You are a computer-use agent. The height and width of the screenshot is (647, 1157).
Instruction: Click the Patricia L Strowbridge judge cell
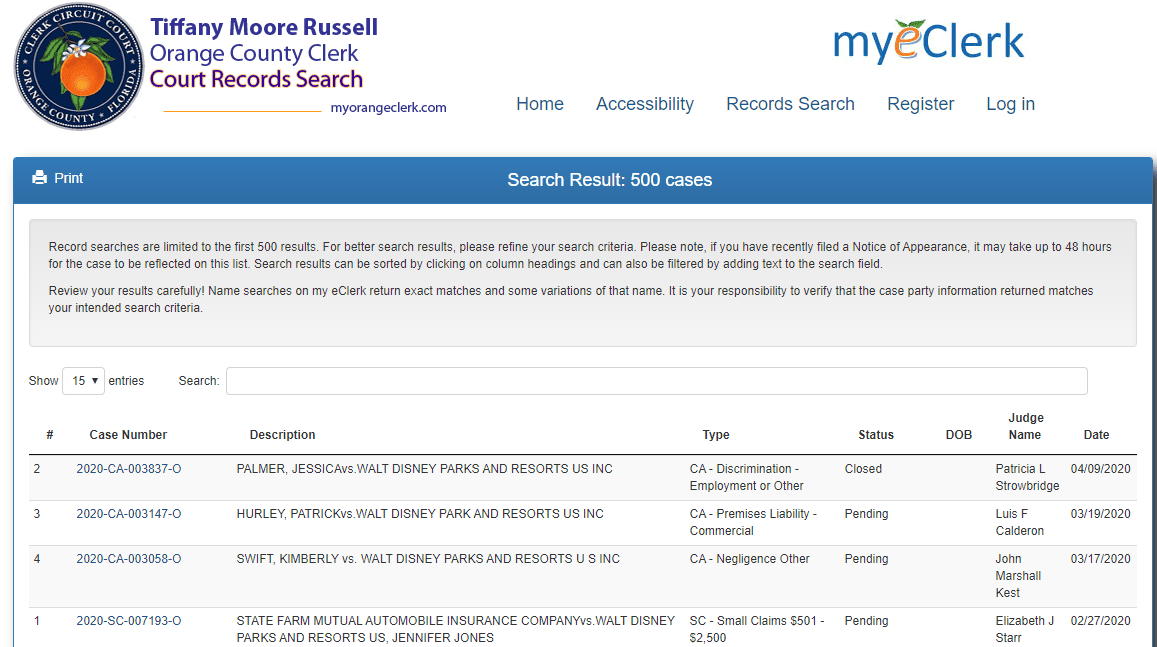(1027, 477)
